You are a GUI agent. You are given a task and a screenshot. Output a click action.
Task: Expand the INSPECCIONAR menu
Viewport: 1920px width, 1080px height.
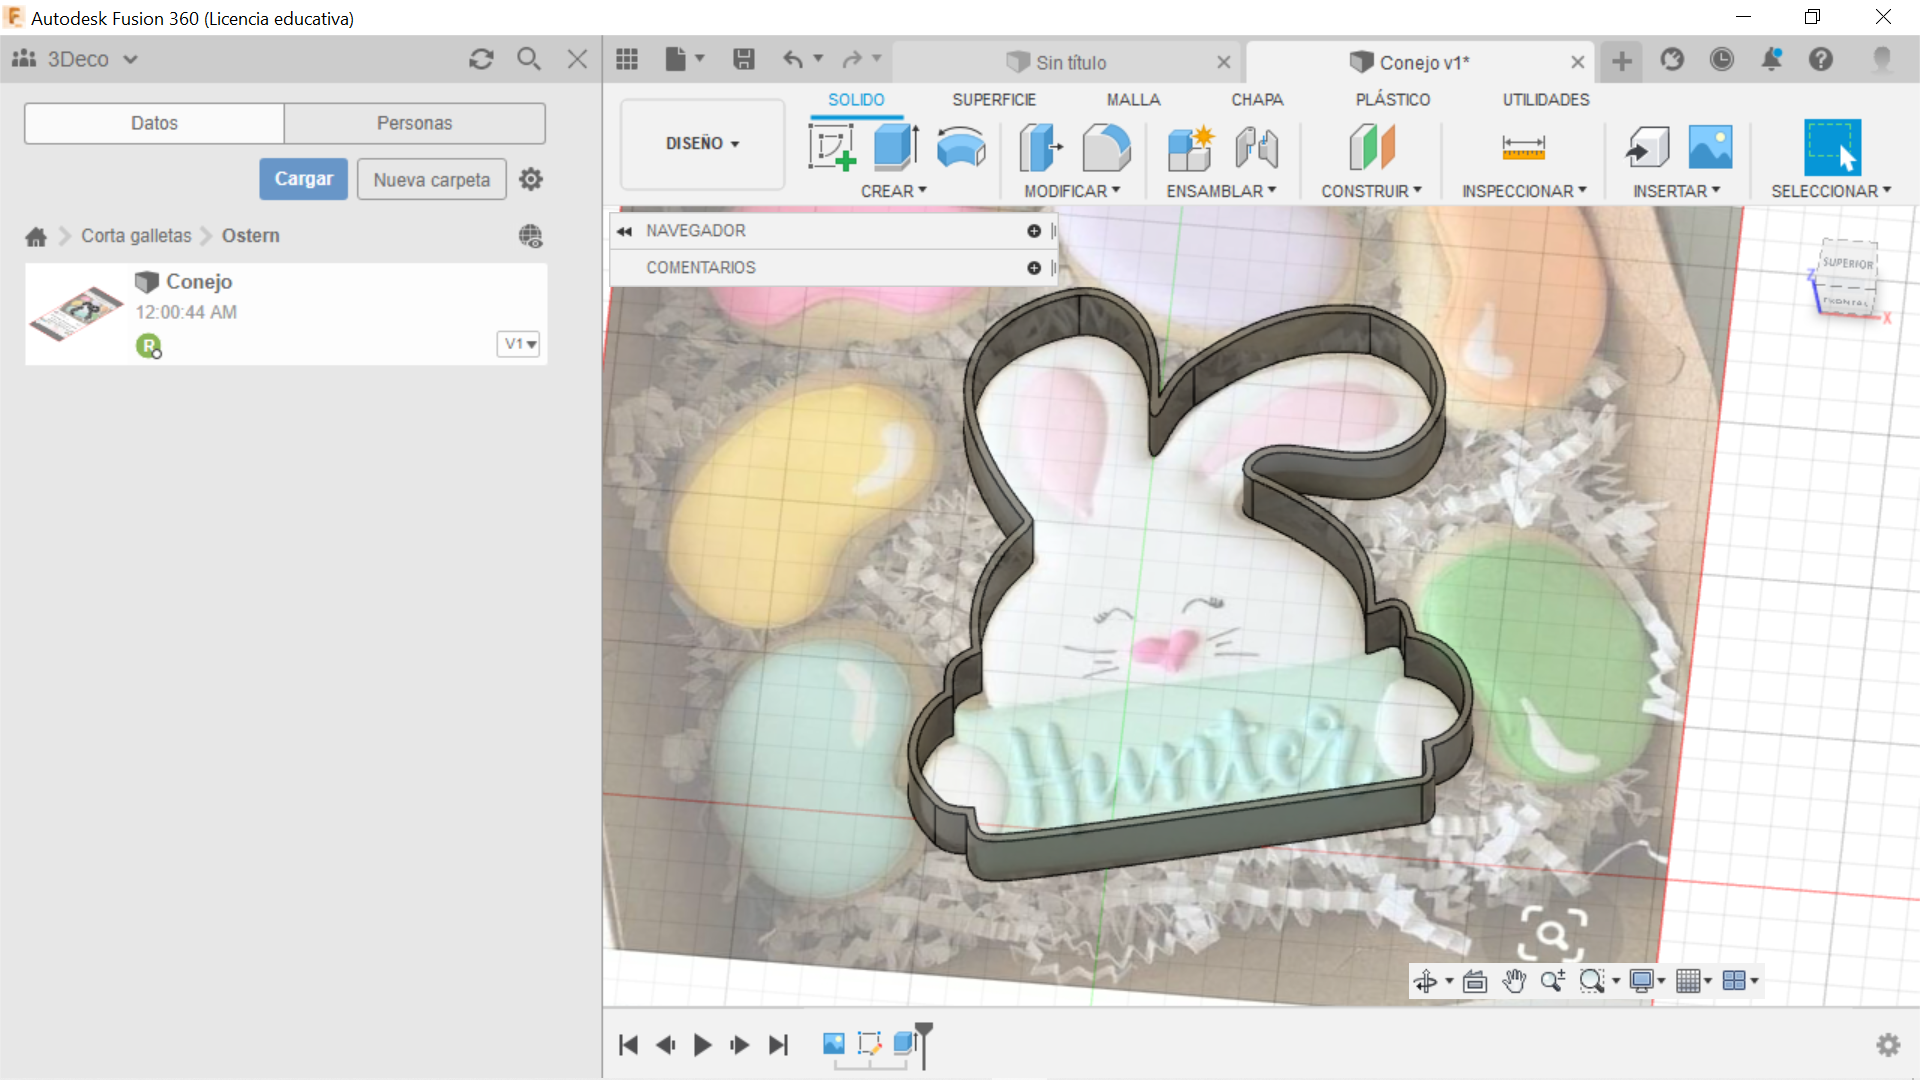[1524, 191]
